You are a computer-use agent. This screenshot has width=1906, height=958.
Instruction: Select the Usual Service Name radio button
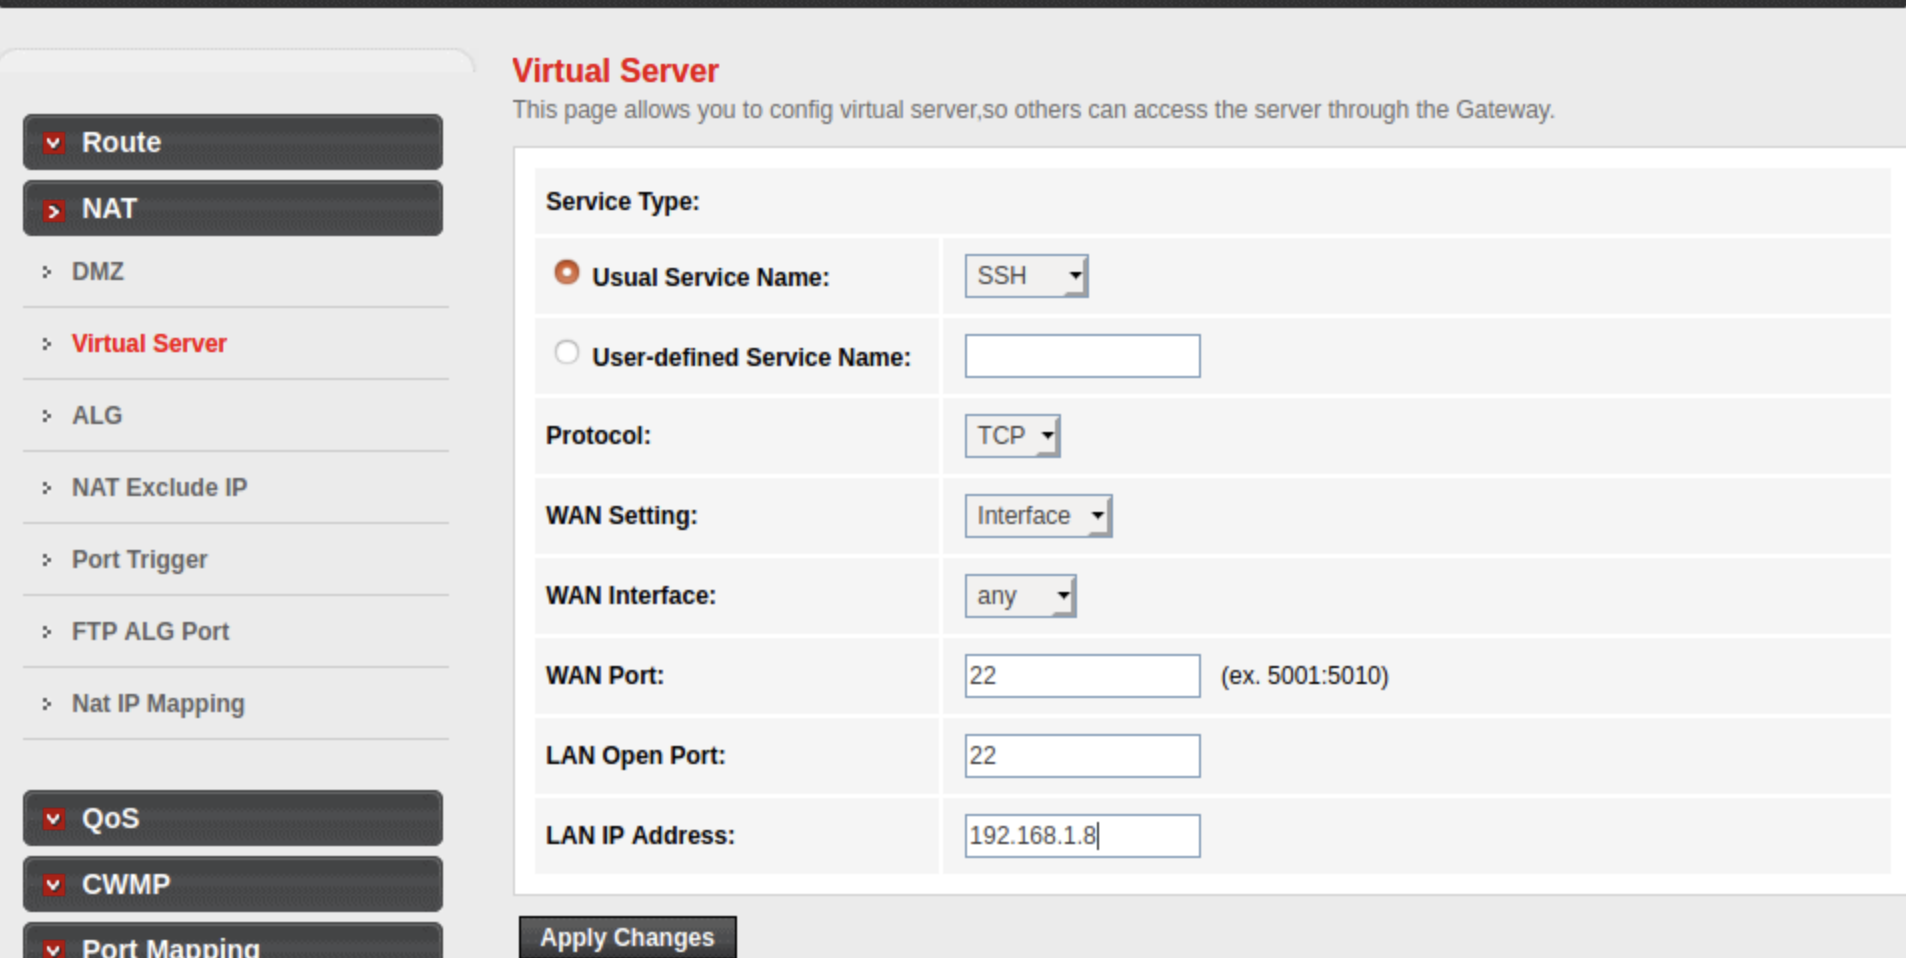tap(567, 273)
